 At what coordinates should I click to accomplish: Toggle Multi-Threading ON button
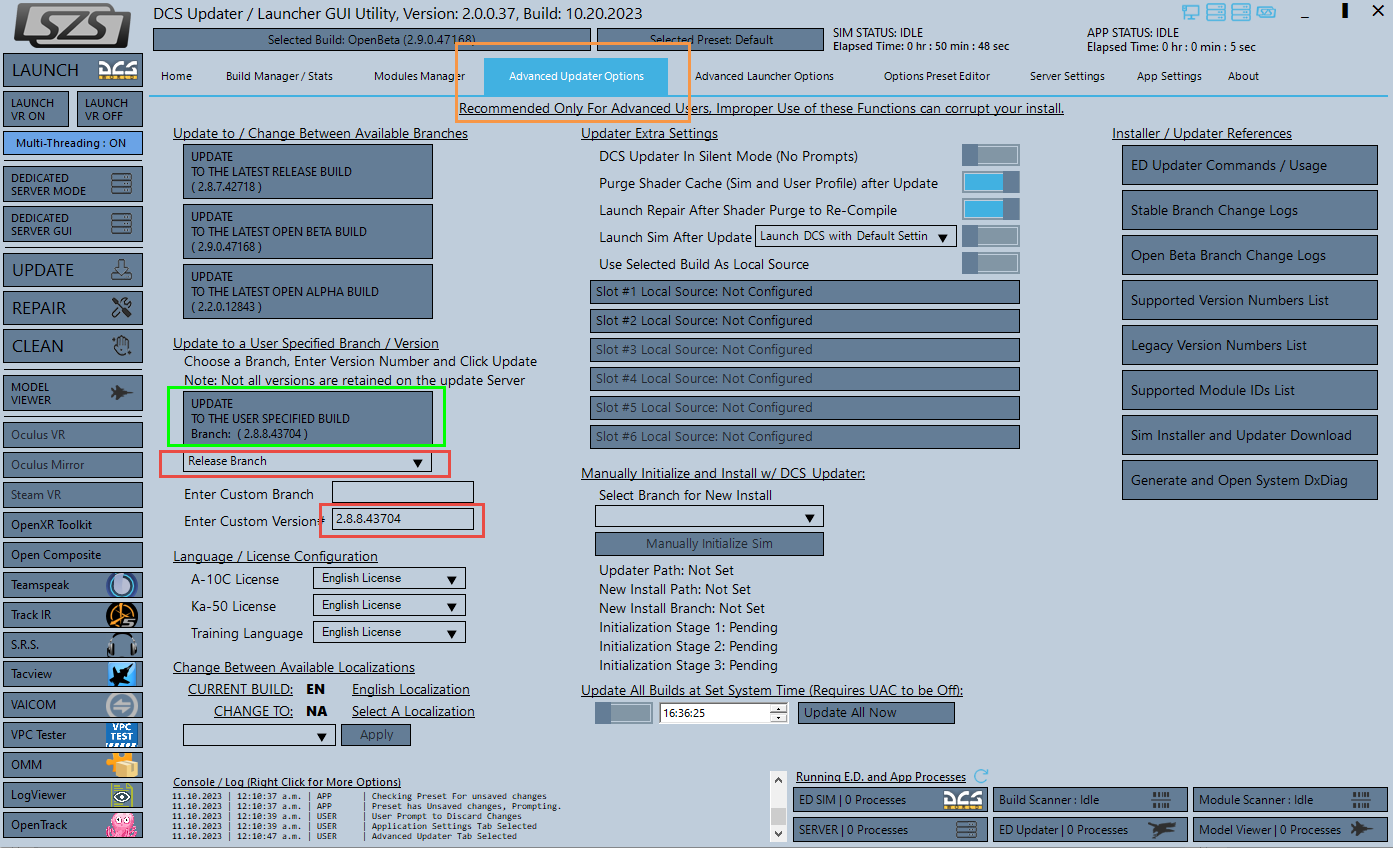coord(73,143)
